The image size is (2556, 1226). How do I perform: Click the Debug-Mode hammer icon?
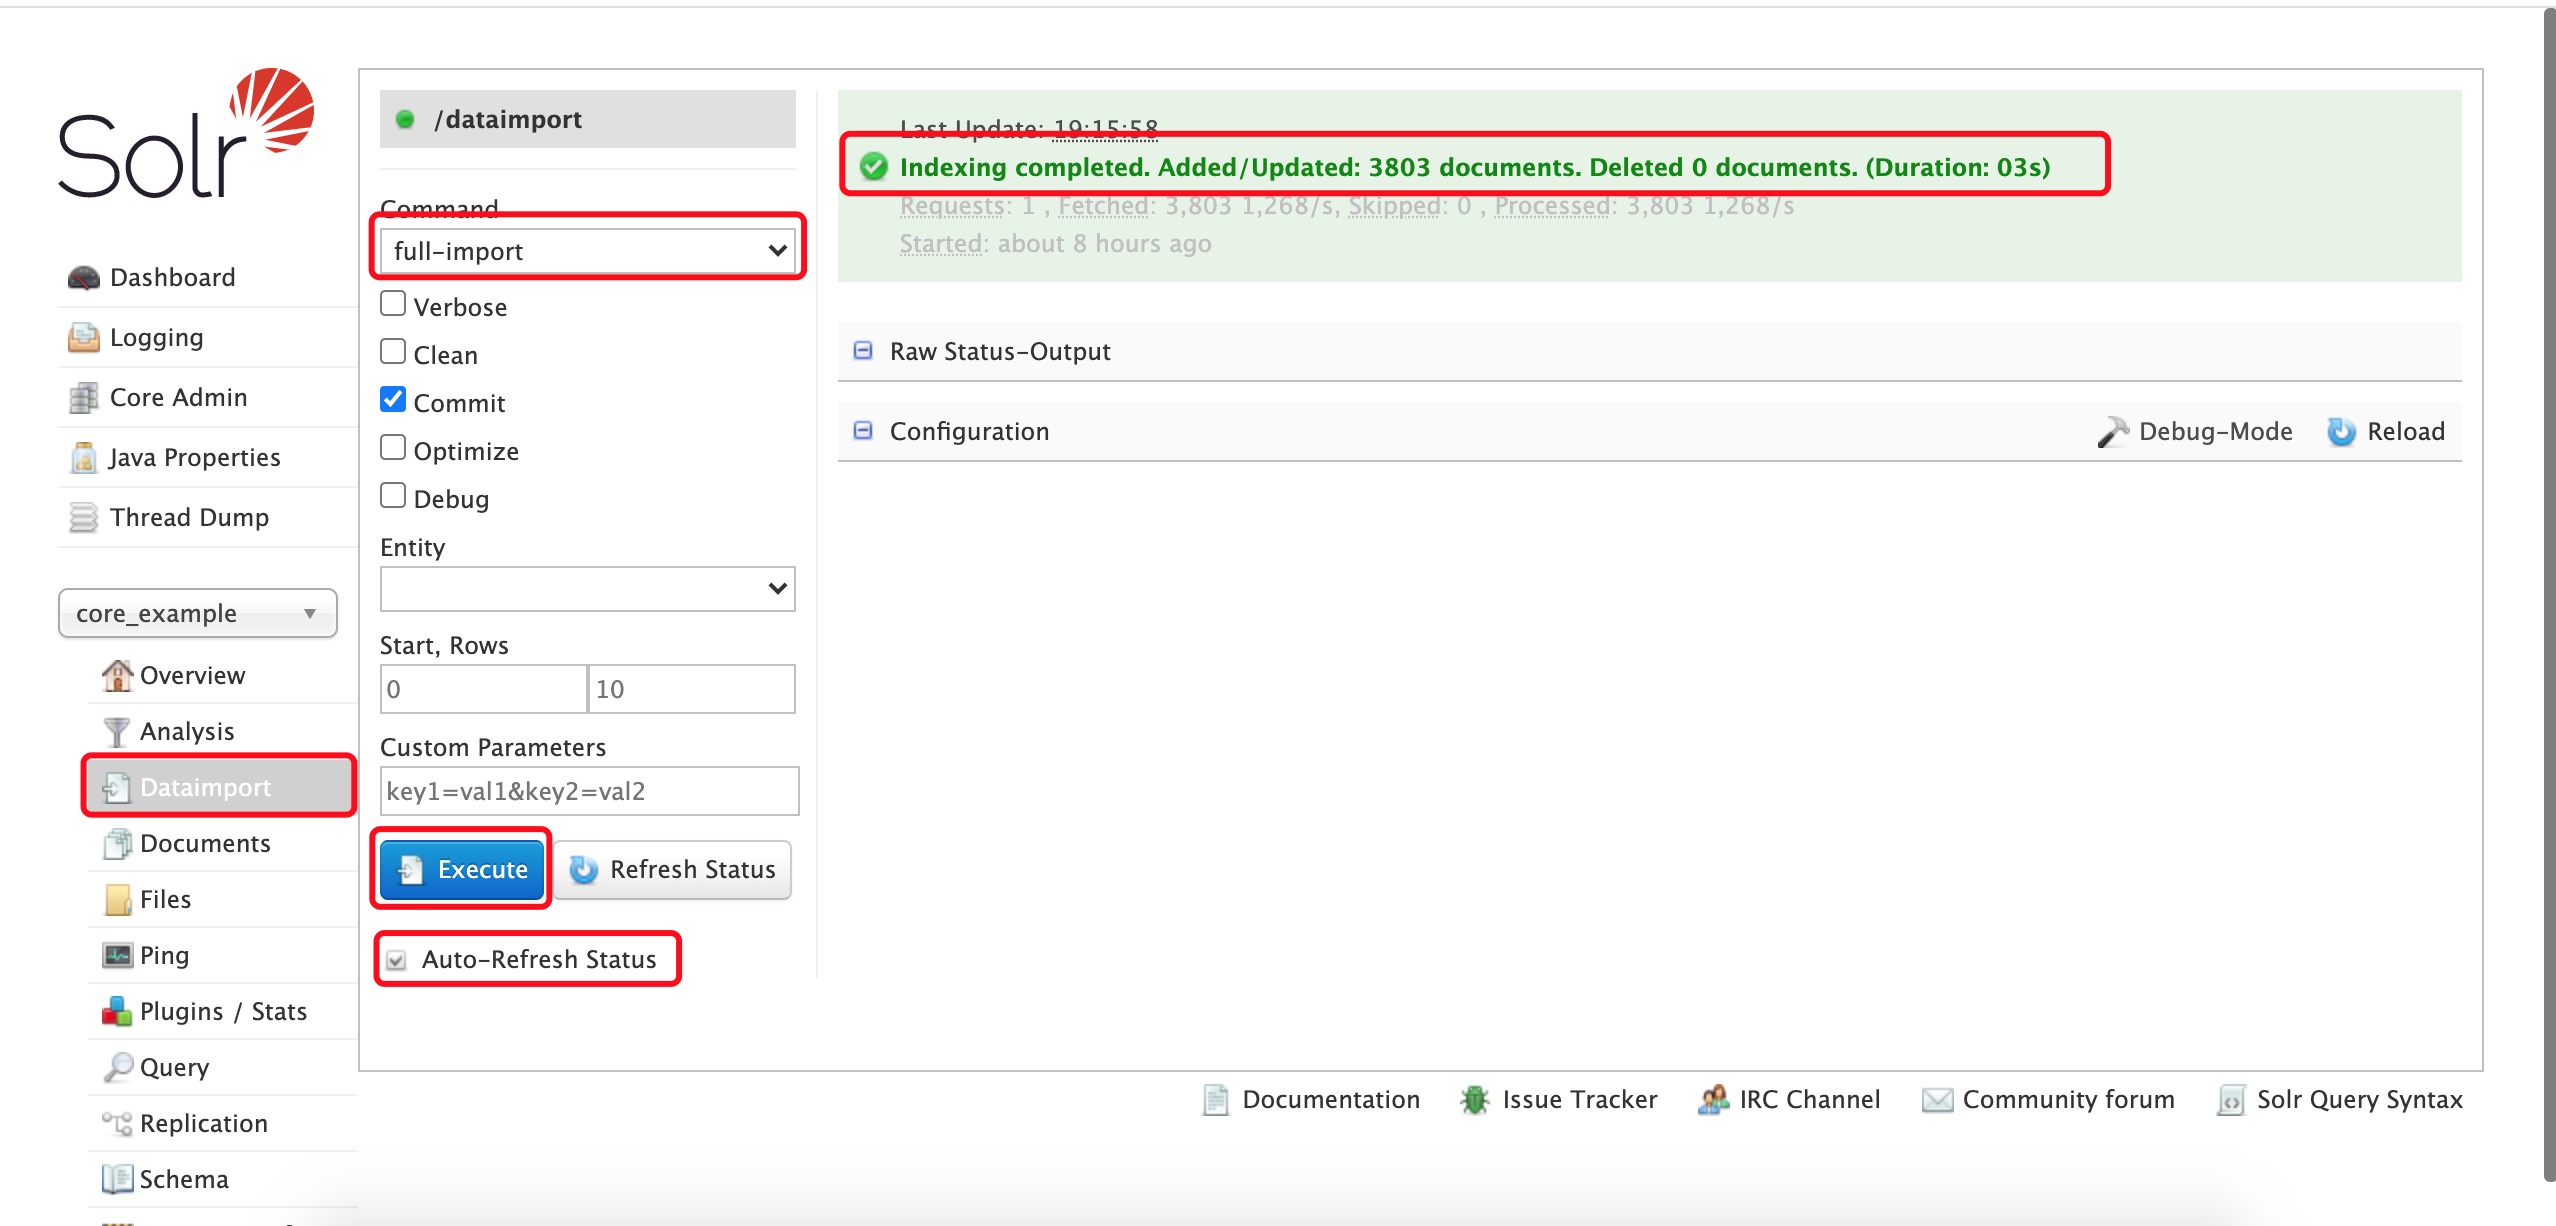pyautogui.click(x=2113, y=432)
